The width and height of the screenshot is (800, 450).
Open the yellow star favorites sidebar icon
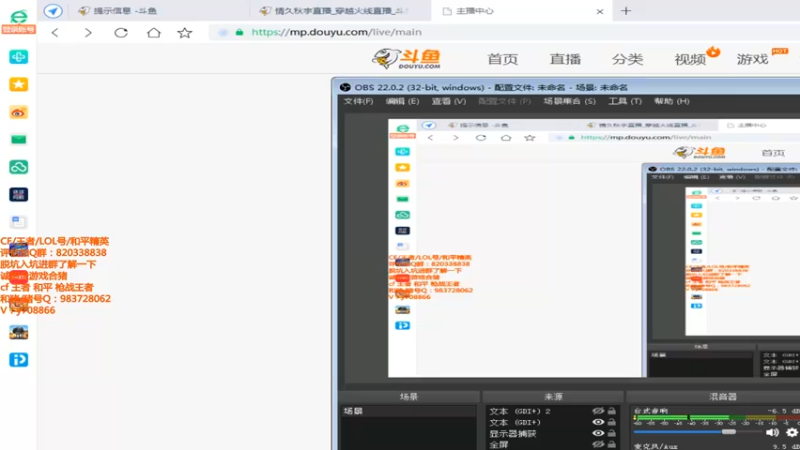click(x=18, y=84)
